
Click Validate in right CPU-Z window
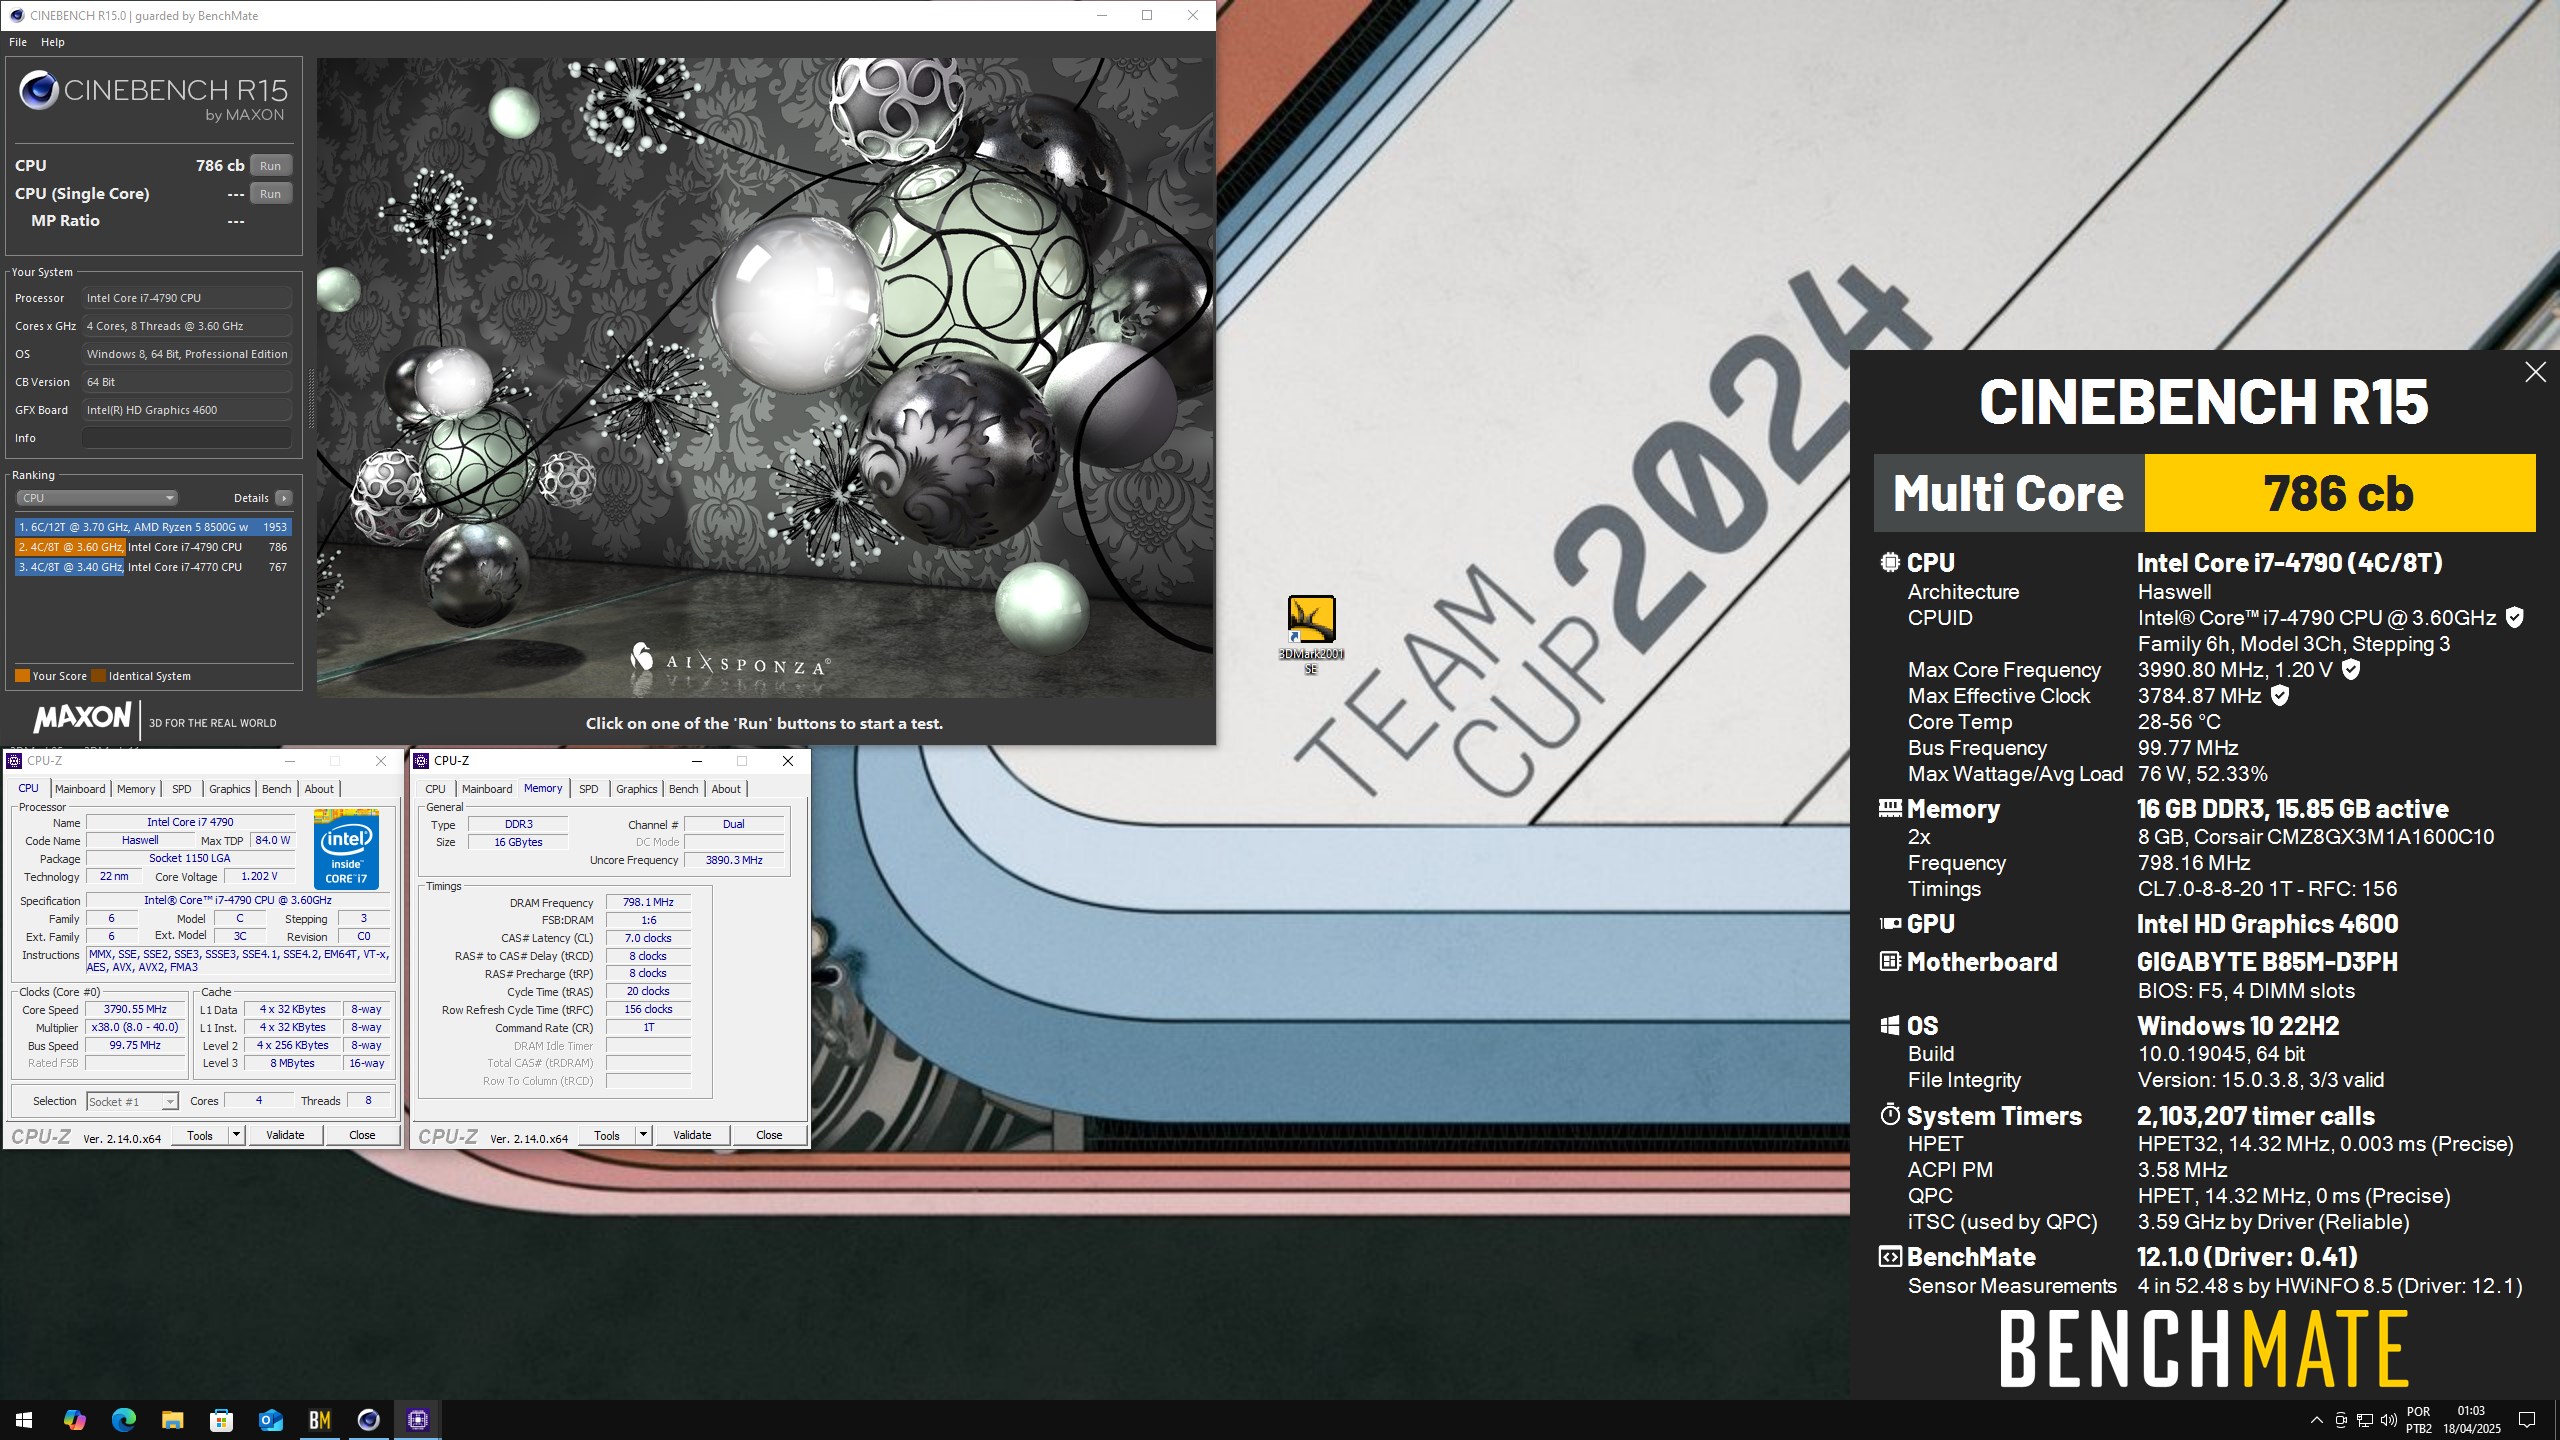coord(692,1135)
